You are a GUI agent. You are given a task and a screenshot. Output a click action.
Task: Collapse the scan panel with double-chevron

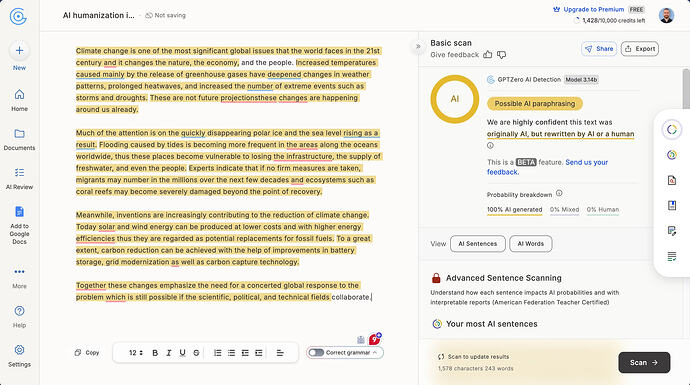pyautogui.click(x=418, y=46)
